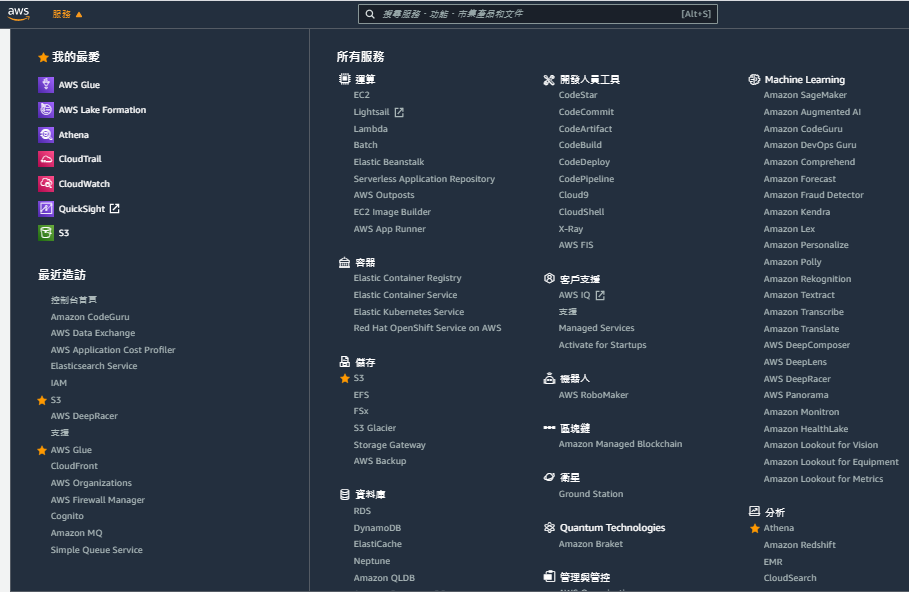Click the 客戶支援 customer support icon
This screenshot has width=909, height=592.
pos(549,278)
